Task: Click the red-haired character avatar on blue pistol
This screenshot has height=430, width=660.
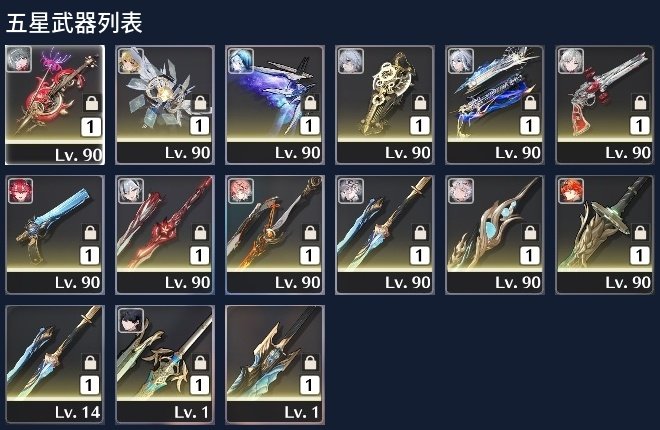Action: pyautogui.click(x=20, y=191)
